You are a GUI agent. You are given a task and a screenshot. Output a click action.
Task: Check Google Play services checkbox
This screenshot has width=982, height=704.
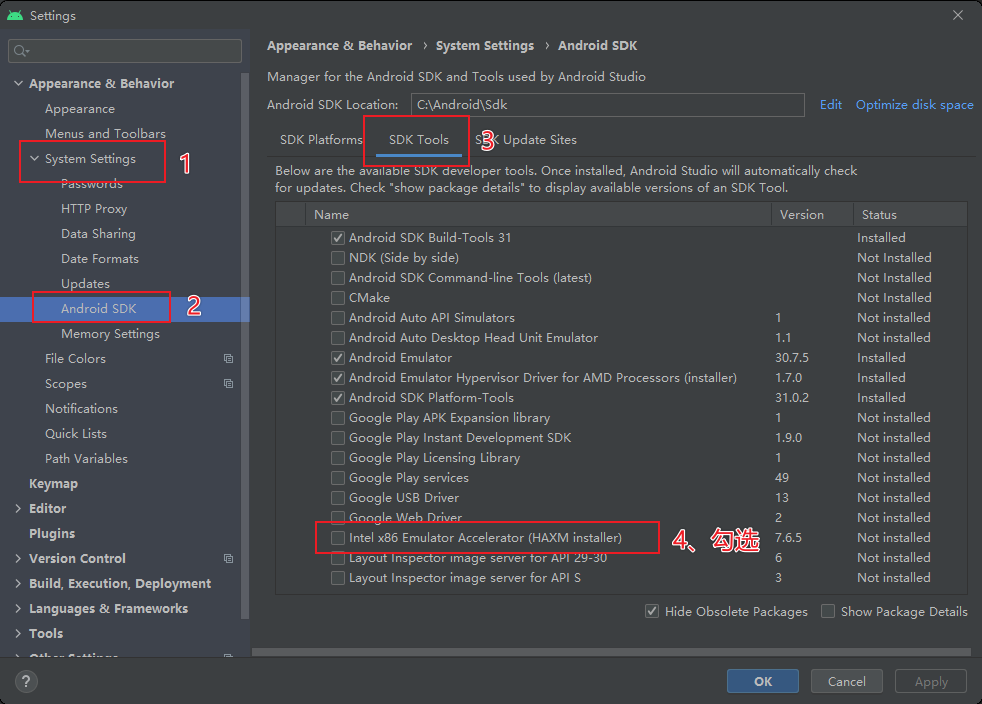[338, 477]
